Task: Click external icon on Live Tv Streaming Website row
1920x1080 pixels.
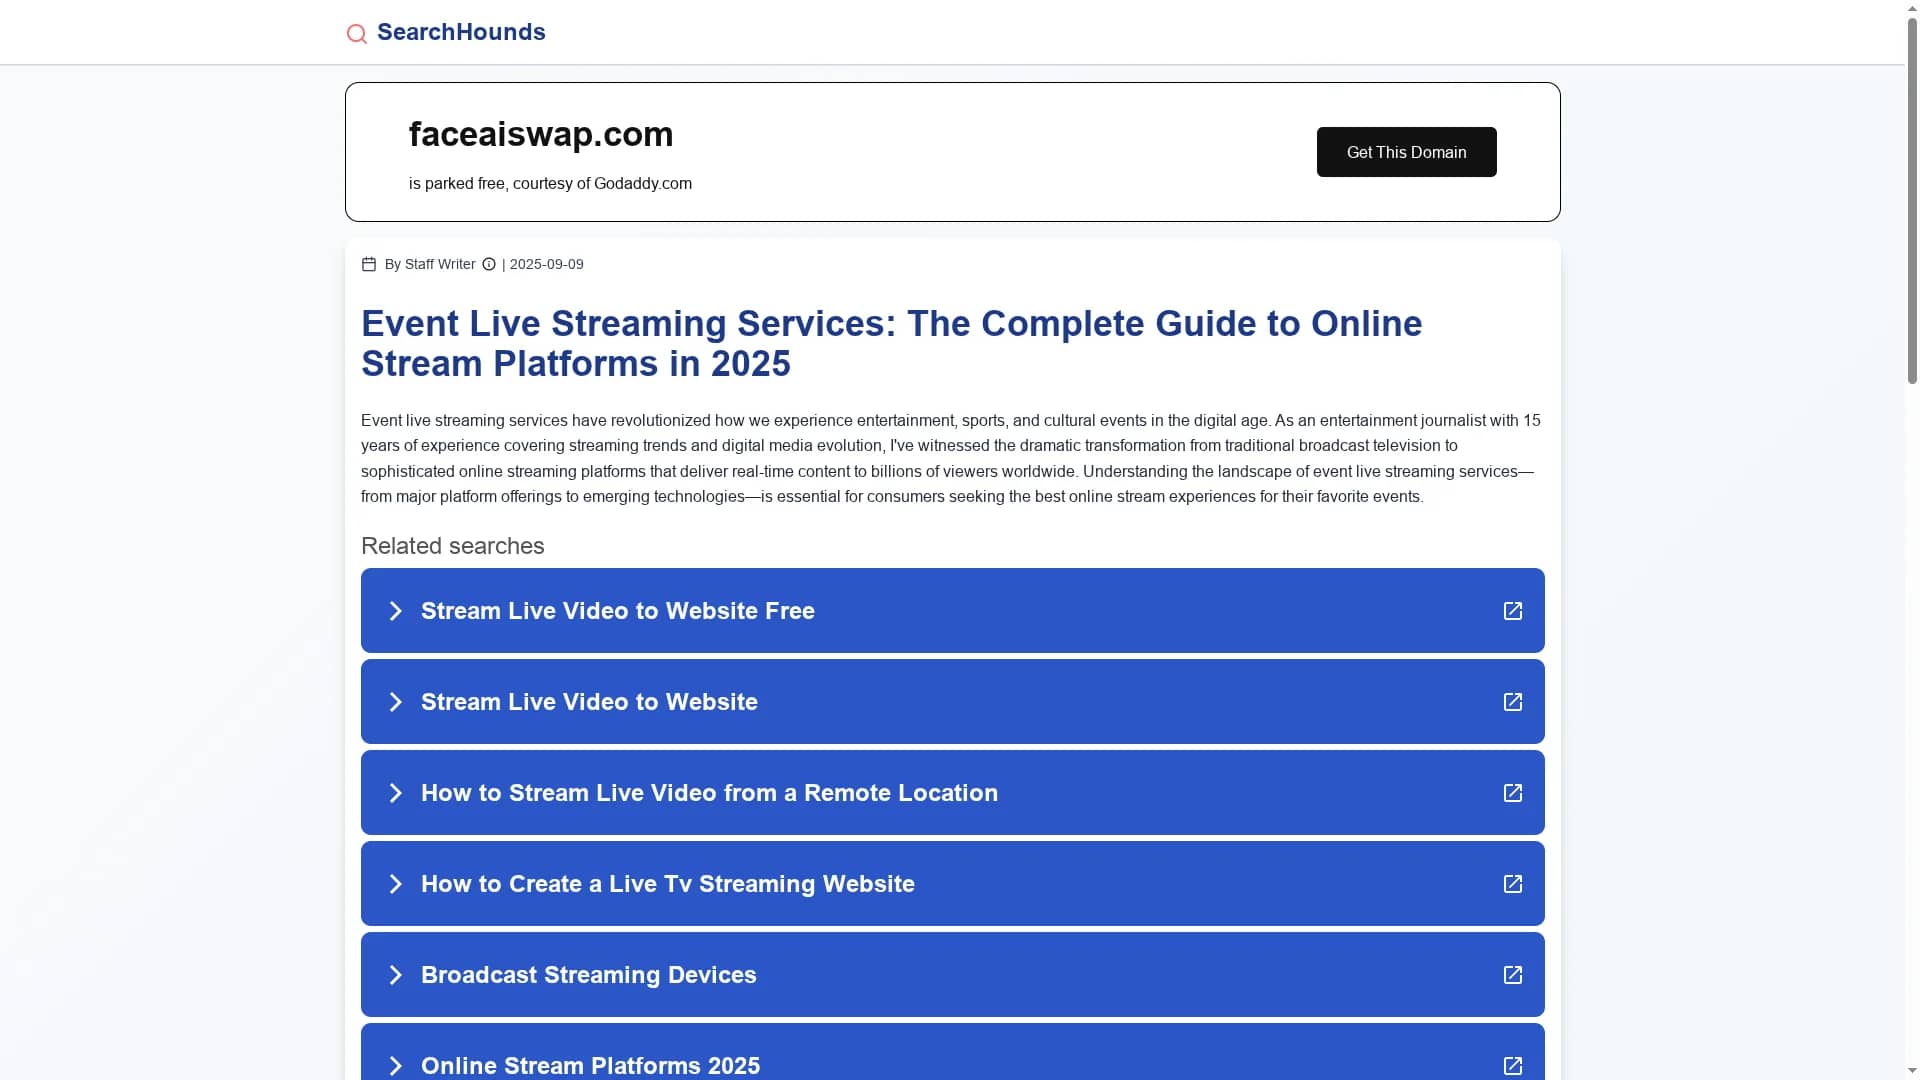Action: tap(1513, 884)
